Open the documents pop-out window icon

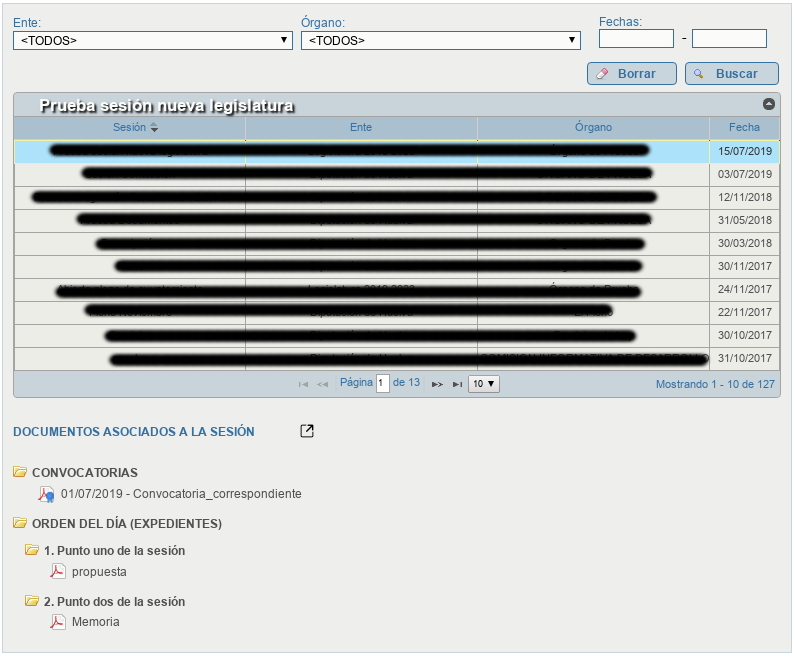tap(307, 431)
